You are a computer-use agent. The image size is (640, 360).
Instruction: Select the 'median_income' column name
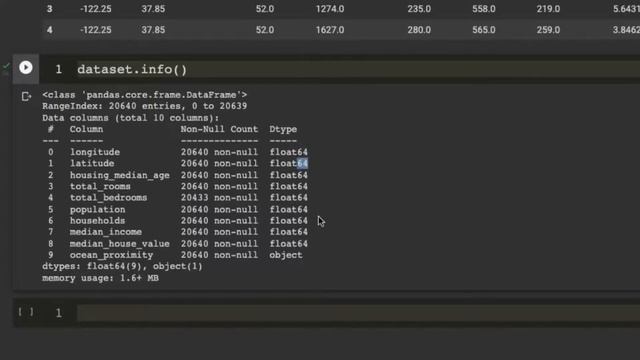(x=106, y=232)
